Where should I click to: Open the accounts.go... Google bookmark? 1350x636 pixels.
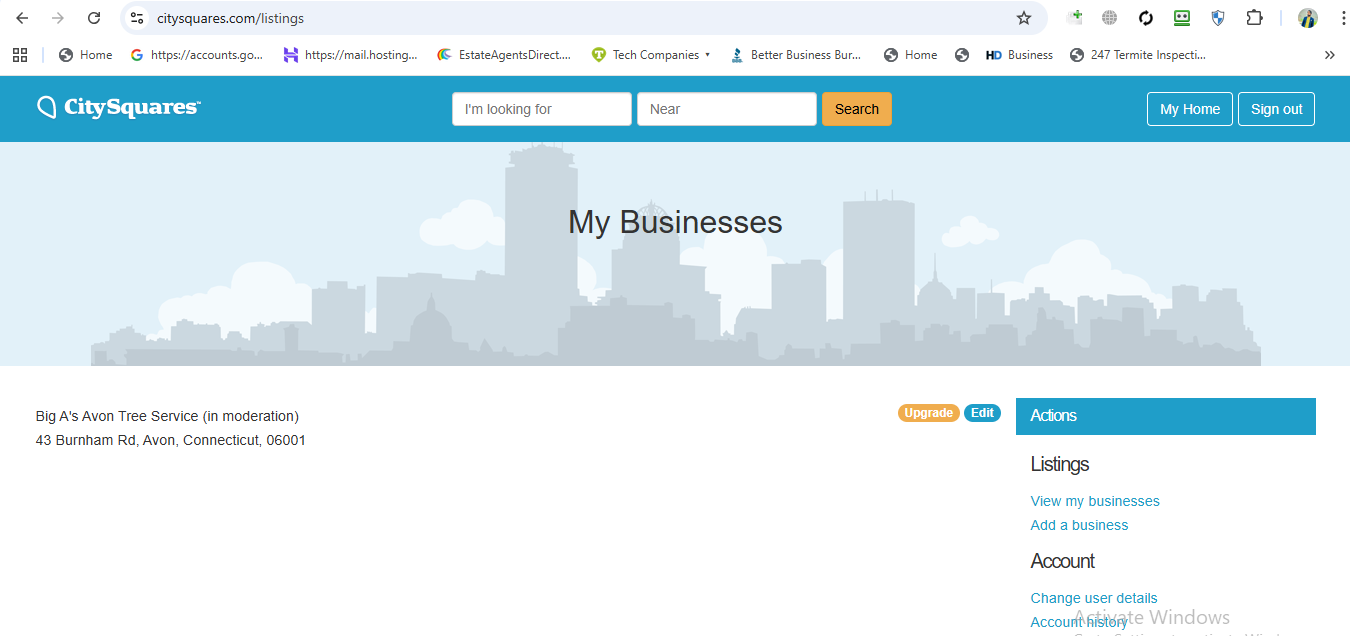click(x=197, y=55)
